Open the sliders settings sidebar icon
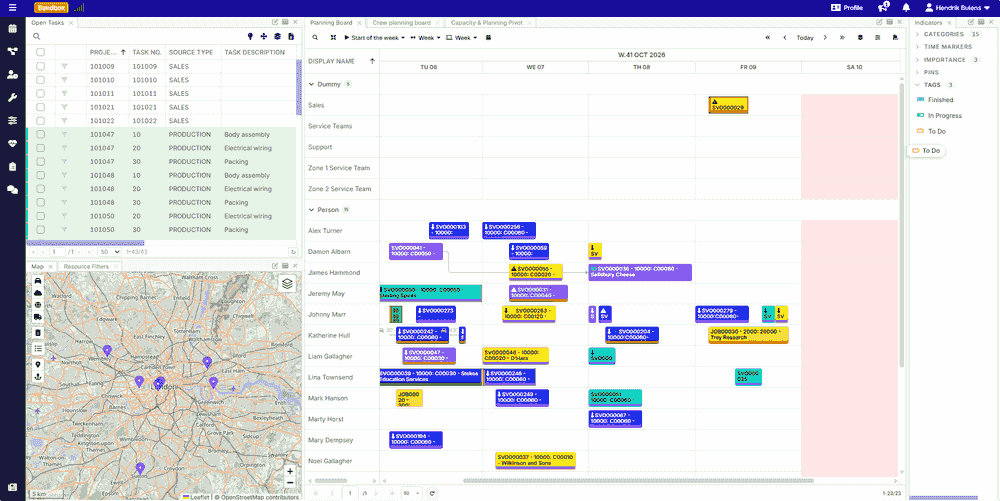 click(x=13, y=120)
